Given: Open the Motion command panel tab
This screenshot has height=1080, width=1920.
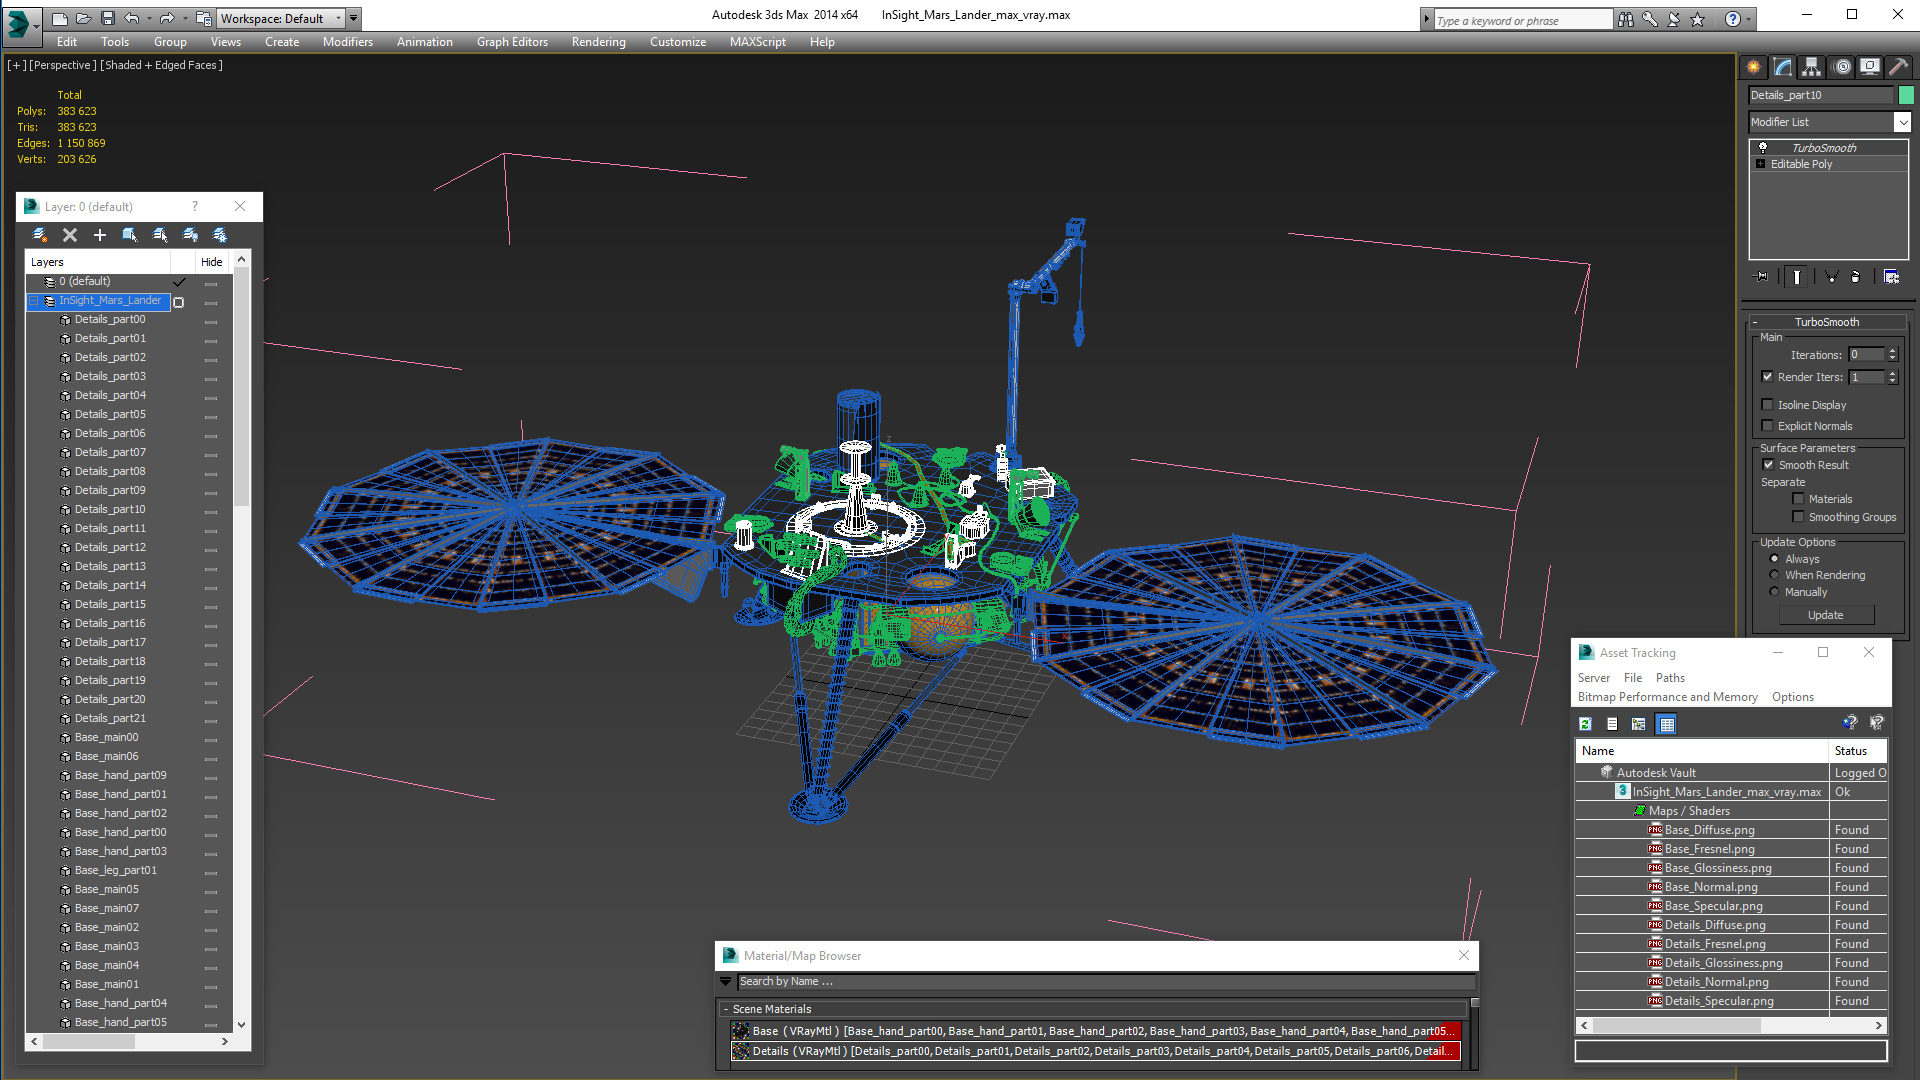Looking at the screenshot, I should [x=1842, y=67].
